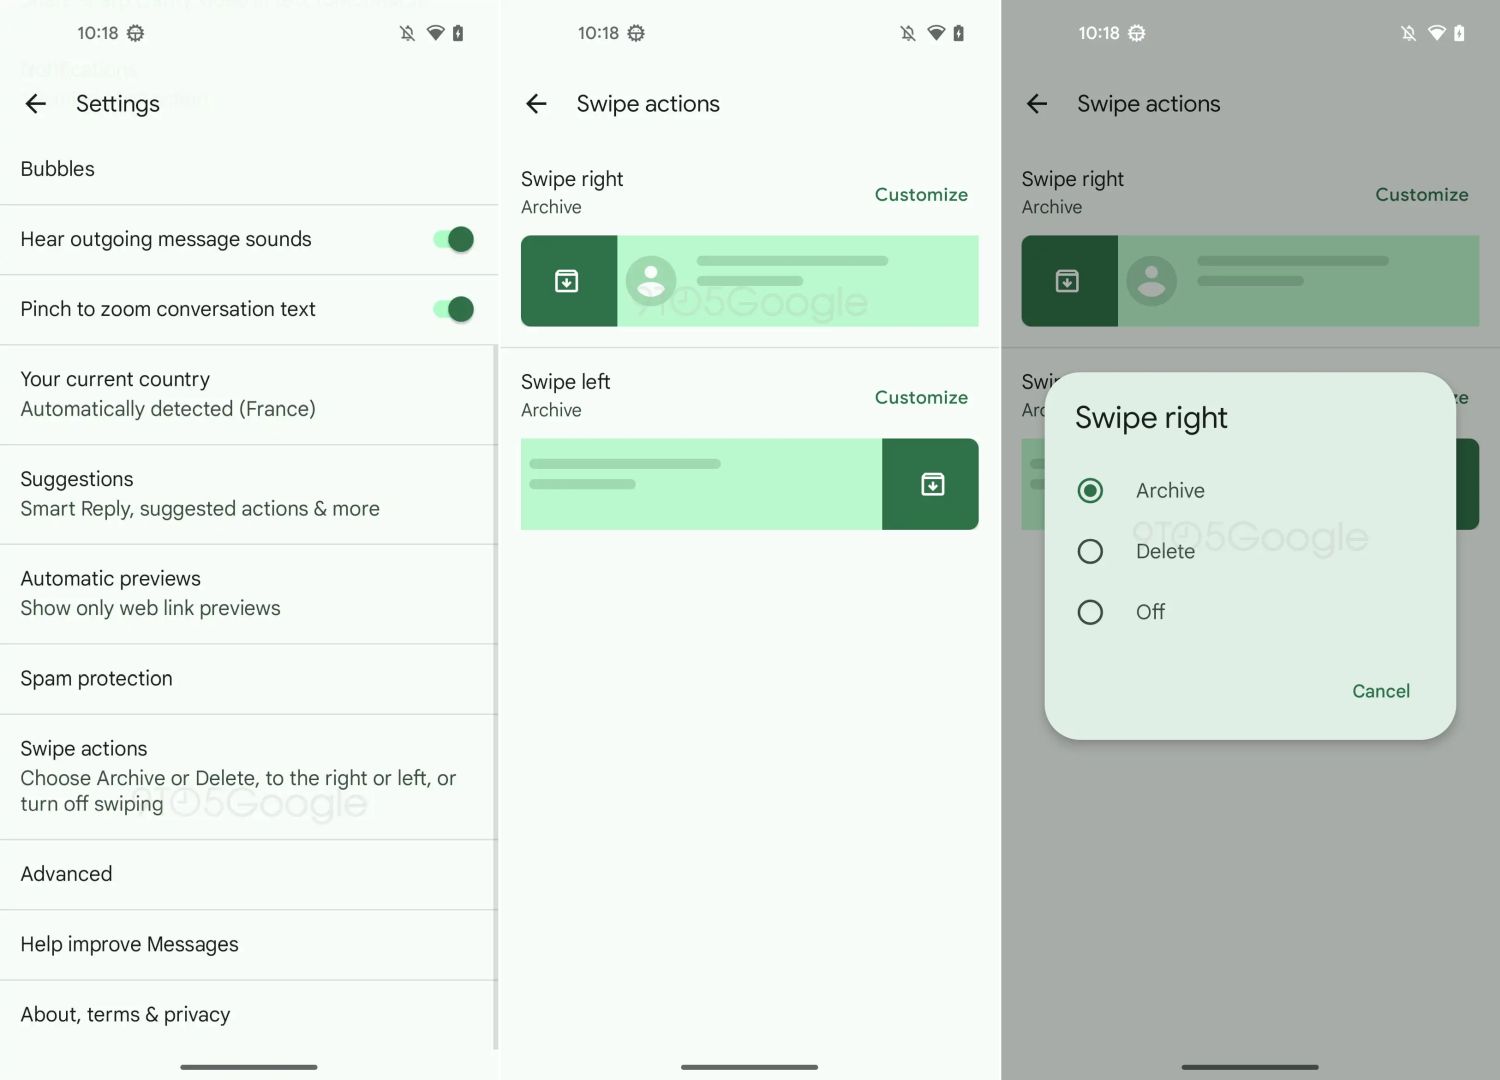The width and height of the screenshot is (1500, 1080).
Task: Select the Off radio option
Action: click(x=1090, y=612)
